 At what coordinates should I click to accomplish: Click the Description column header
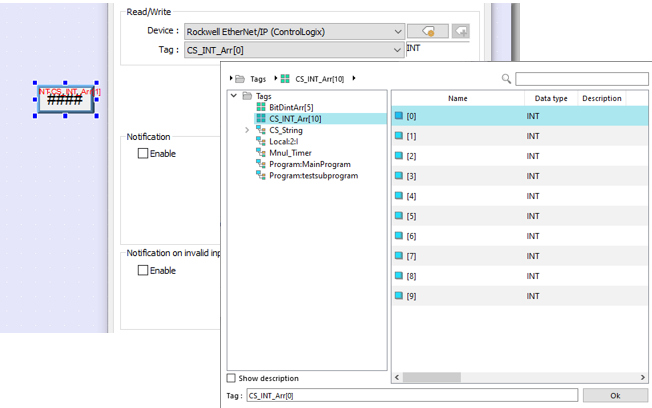pos(602,99)
